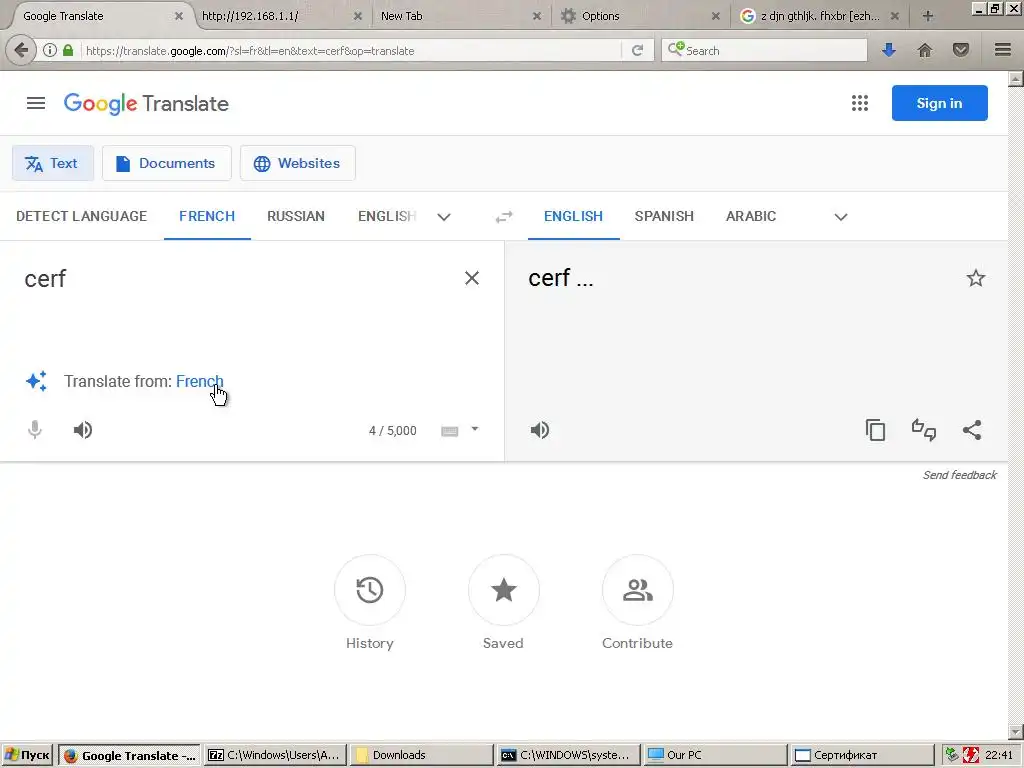Open the input tools dropdown arrow
This screenshot has height=768, width=1024.
(475, 429)
